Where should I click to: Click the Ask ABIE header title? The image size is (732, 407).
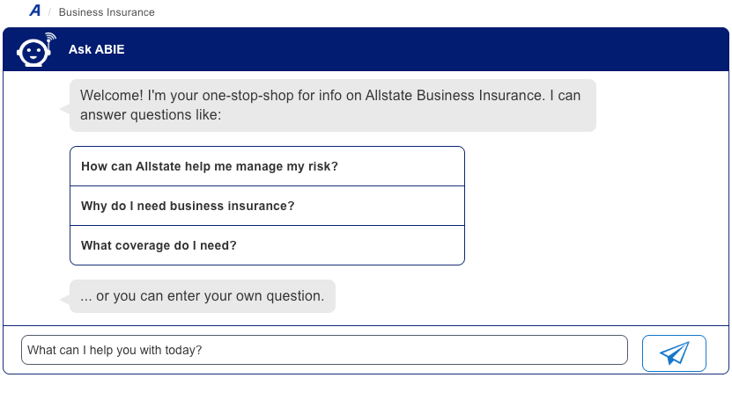click(x=96, y=49)
